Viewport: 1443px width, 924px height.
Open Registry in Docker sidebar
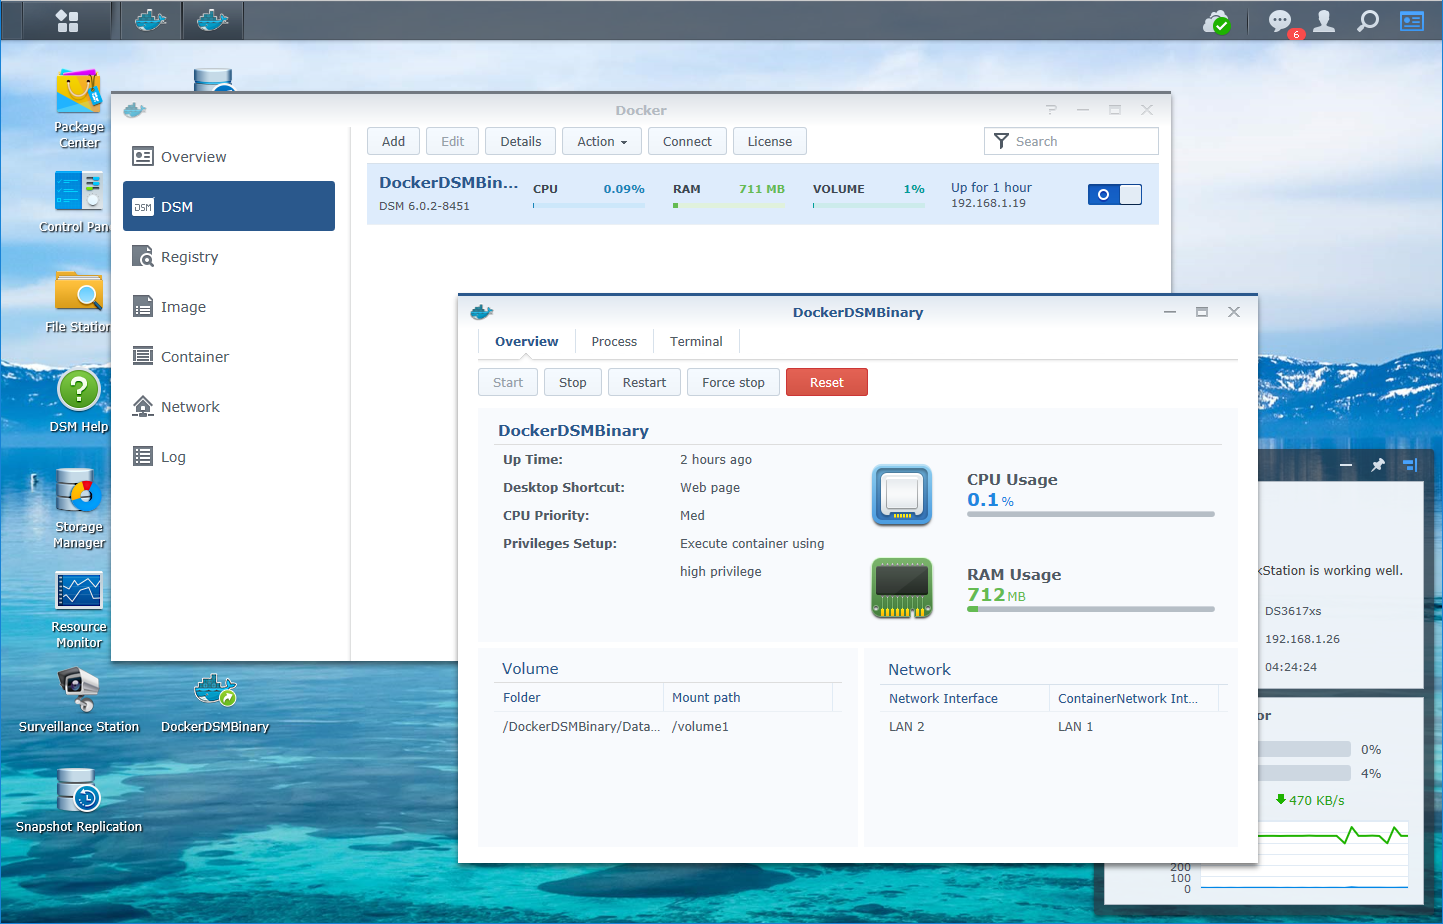pyautogui.click(x=229, y=256)
